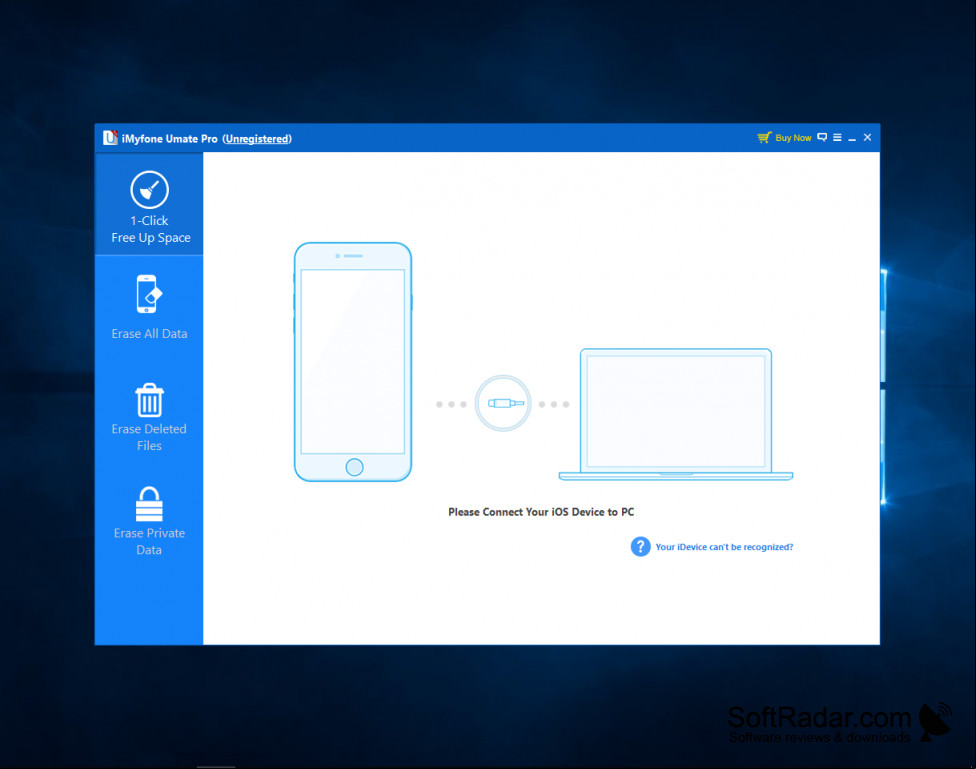This screenshot has width=976, height=769.
Task: Click the Buy Now link
Action: click(793, 138)
